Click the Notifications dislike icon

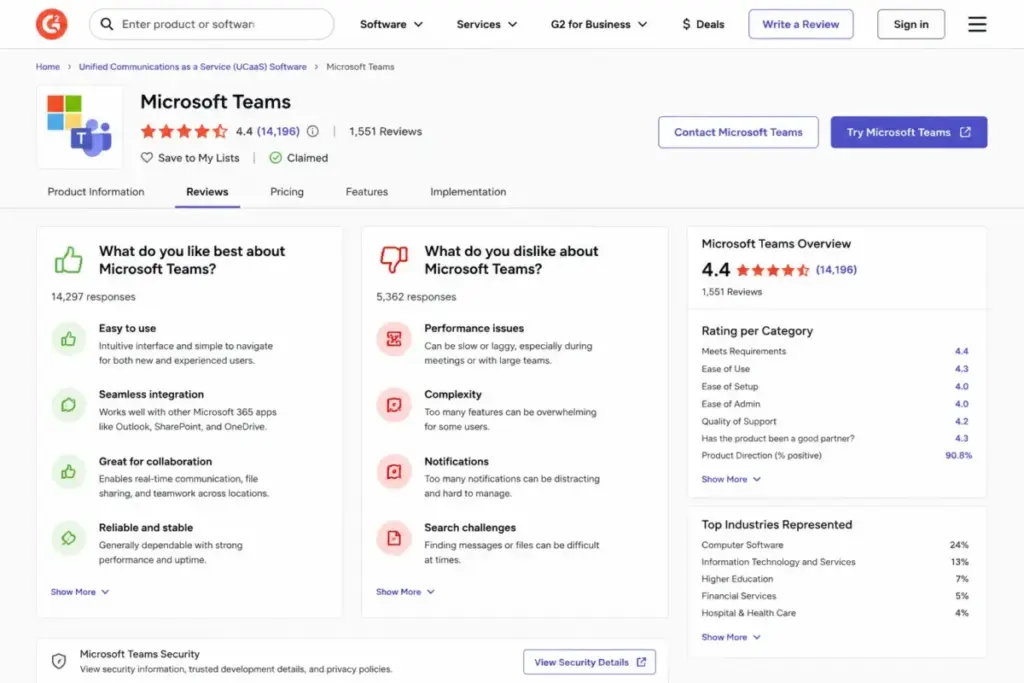(394, 471)
